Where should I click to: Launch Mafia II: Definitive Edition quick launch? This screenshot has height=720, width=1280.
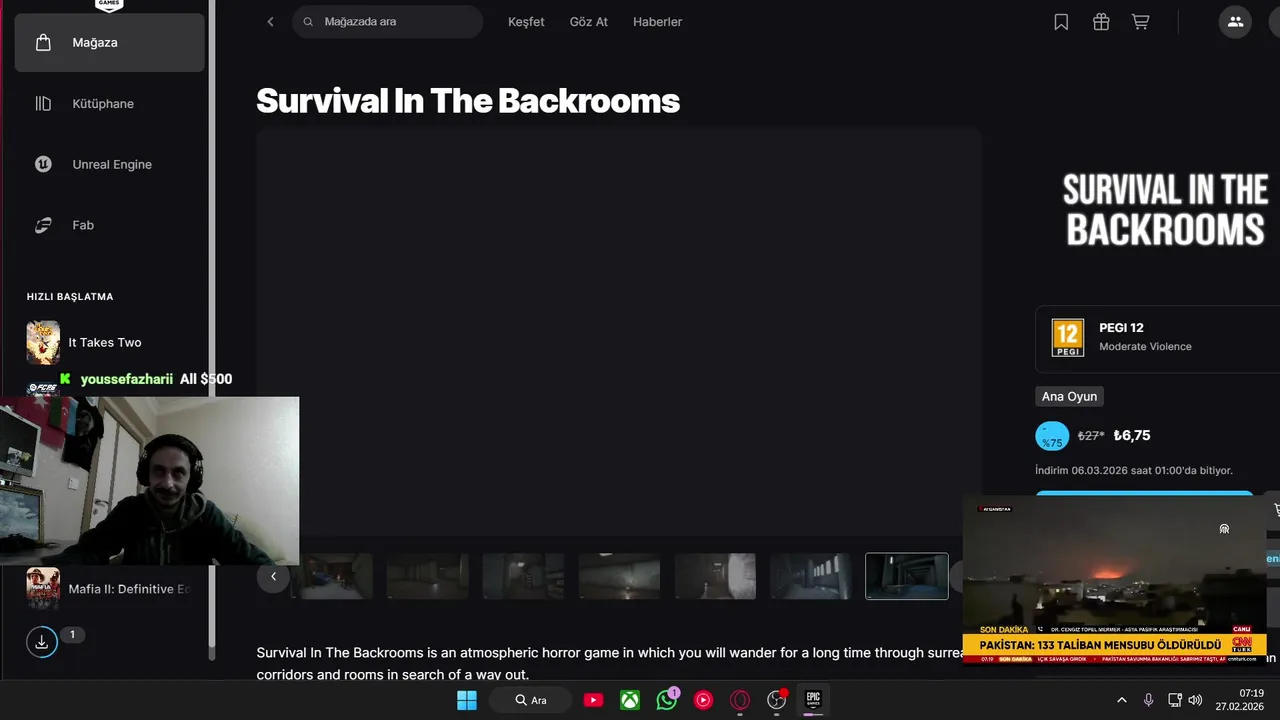coord(109,589)
